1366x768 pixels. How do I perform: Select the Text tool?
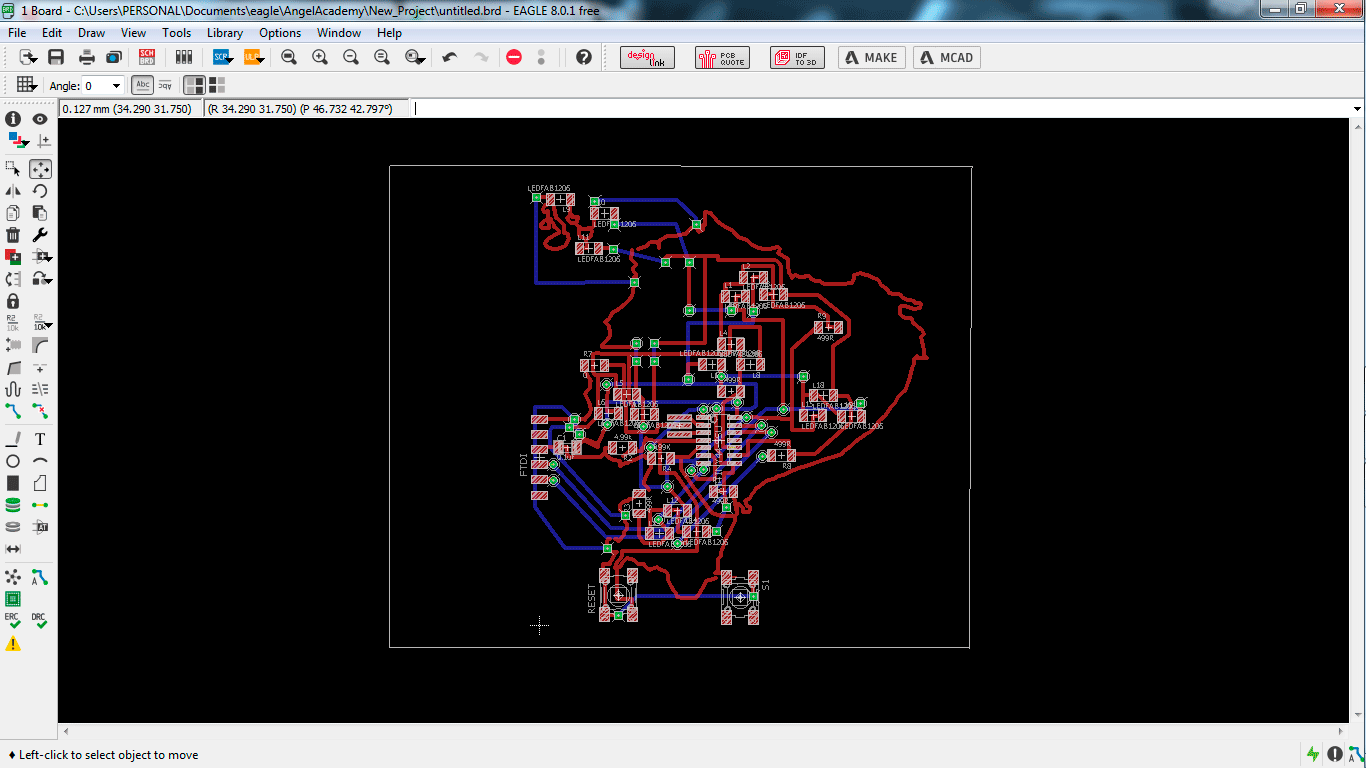pyautogui.click(x=40, y=439)
